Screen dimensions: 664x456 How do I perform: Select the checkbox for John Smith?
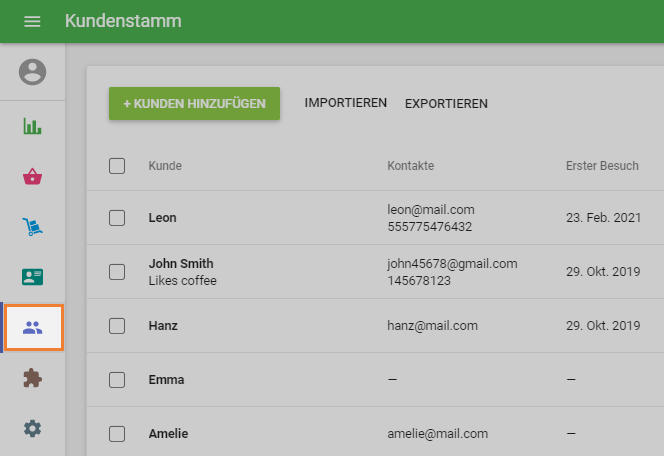117,272
